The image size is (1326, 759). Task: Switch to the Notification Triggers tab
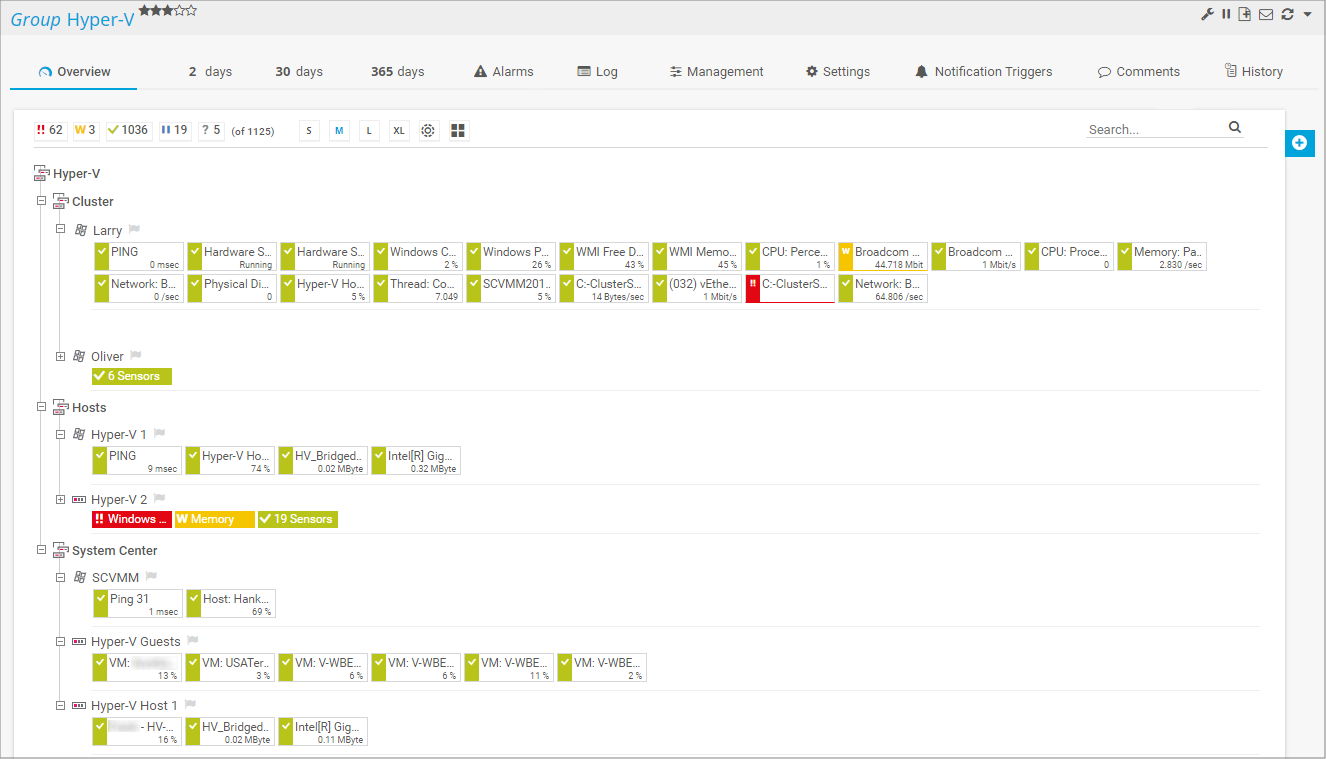pos(982,72)
